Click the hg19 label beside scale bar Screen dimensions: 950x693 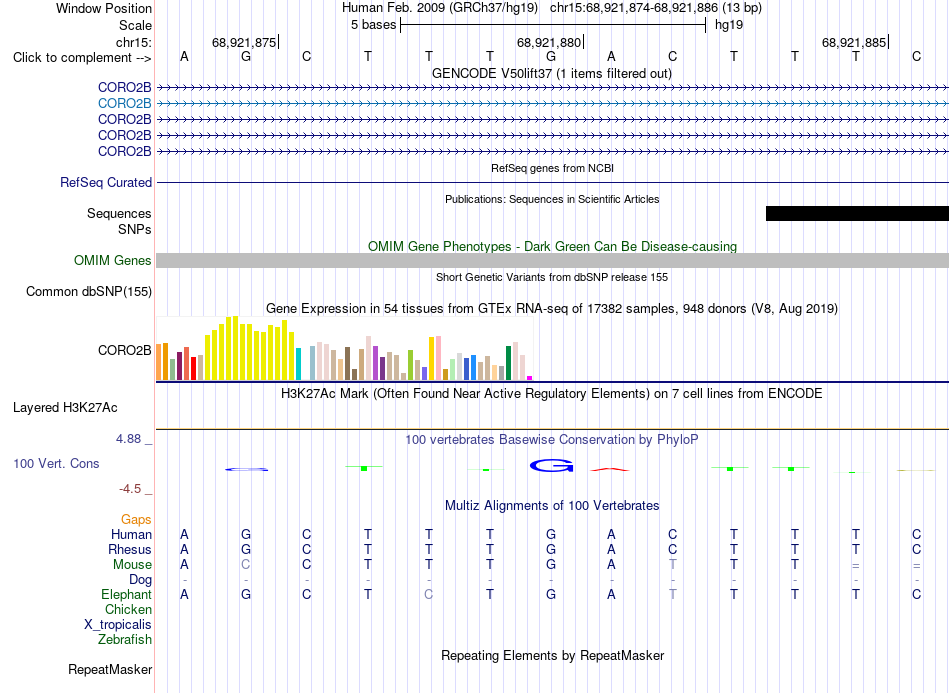729,25
